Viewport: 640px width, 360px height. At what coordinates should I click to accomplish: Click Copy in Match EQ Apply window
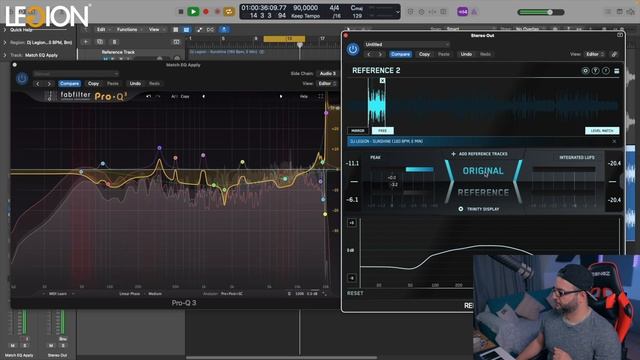pos(93,84)
